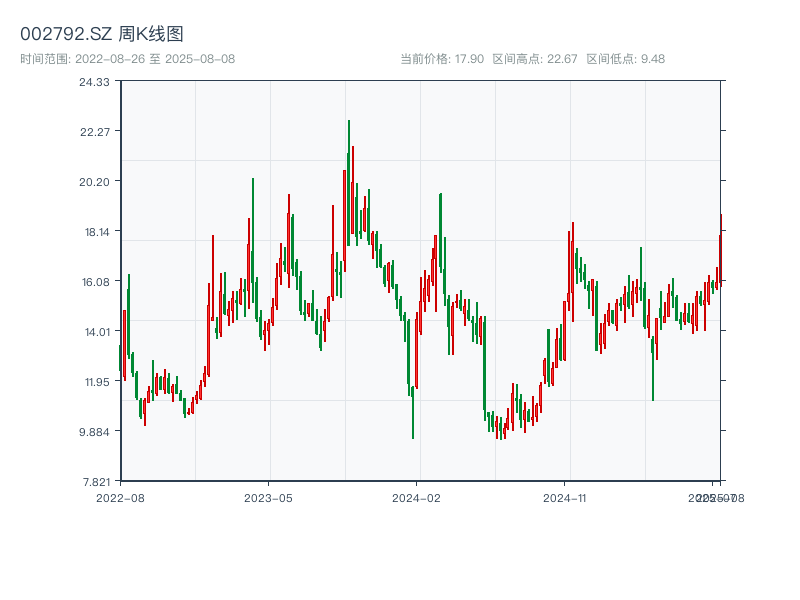
Task: Select the x-axis date label 2023-05
Action: [268, 498]
